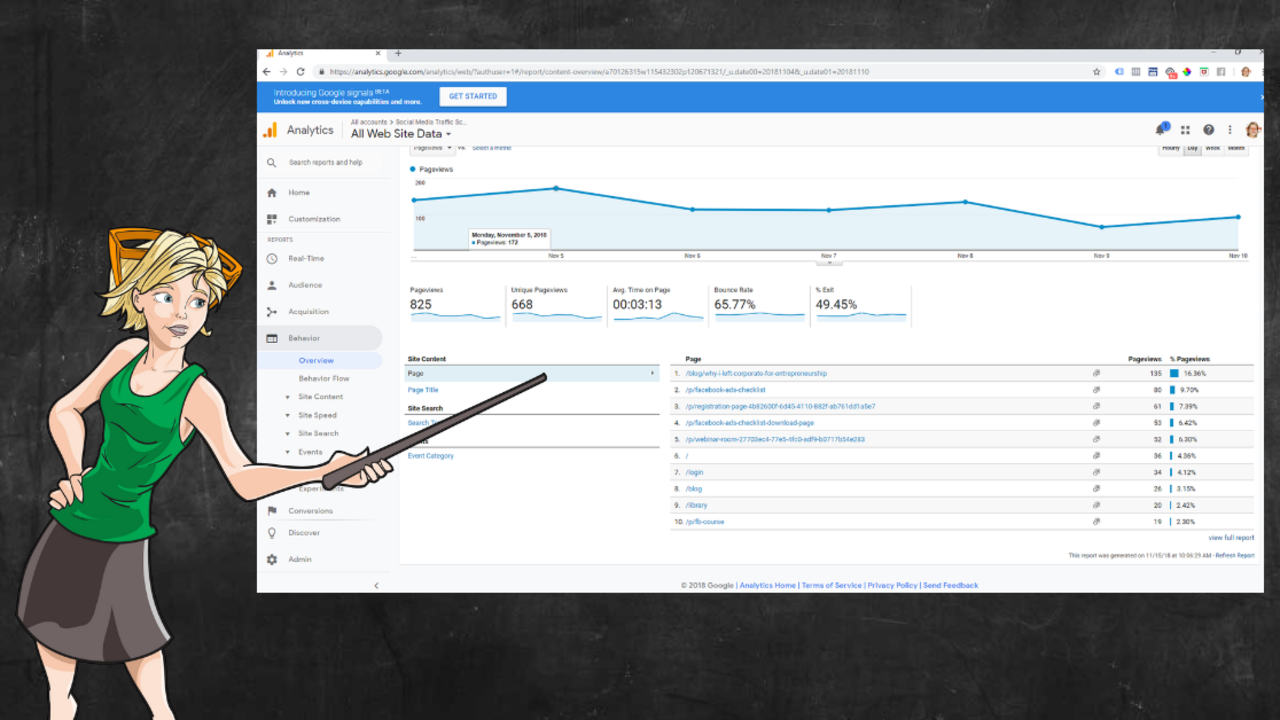This screenshot has height=720, width=1280.
Task: Open the help question mark icon
Action: (x=1208, y=130)
